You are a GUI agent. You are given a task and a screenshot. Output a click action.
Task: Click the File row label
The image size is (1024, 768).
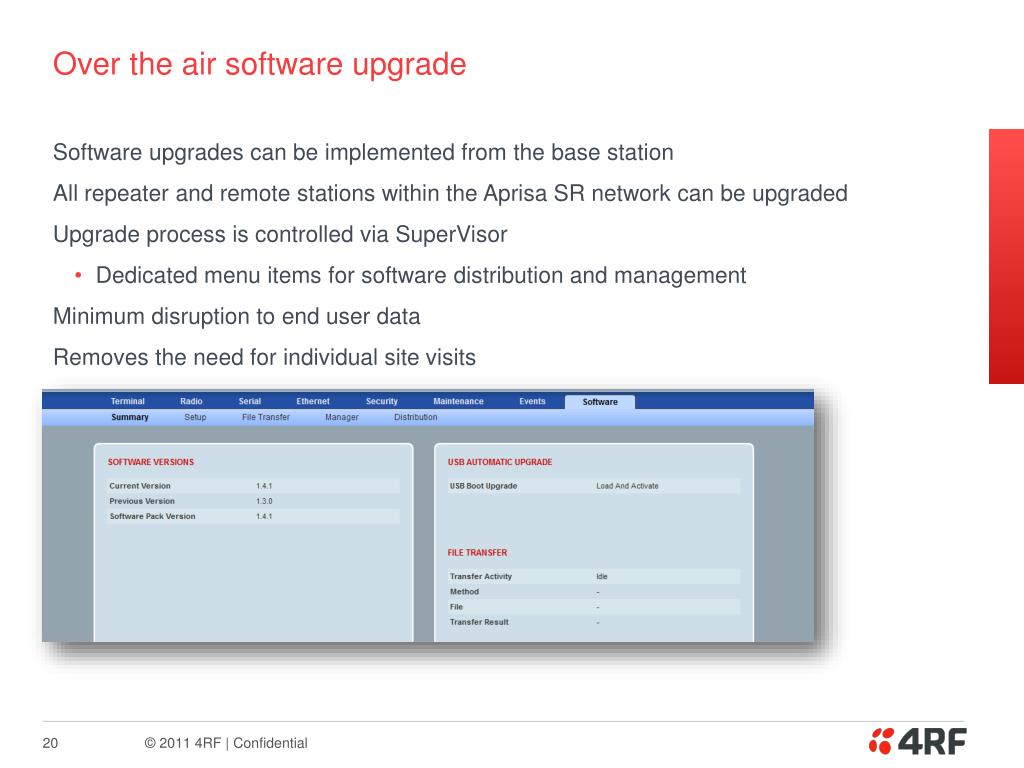(456, 607)
